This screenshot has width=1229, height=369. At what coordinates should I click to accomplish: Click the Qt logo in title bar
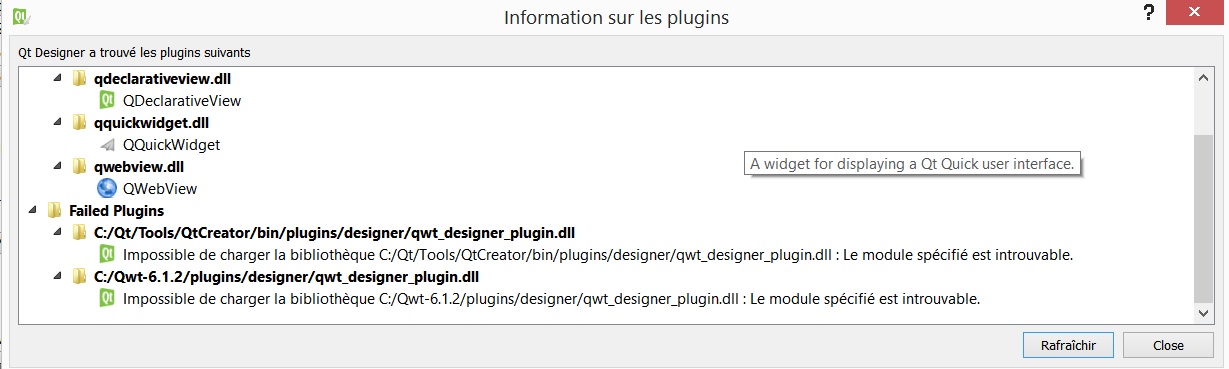[x=19, y=17]
